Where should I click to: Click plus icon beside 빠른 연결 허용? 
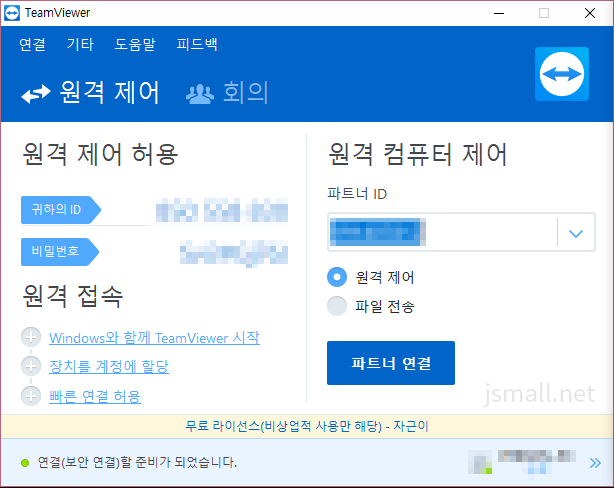coord(31,396)
